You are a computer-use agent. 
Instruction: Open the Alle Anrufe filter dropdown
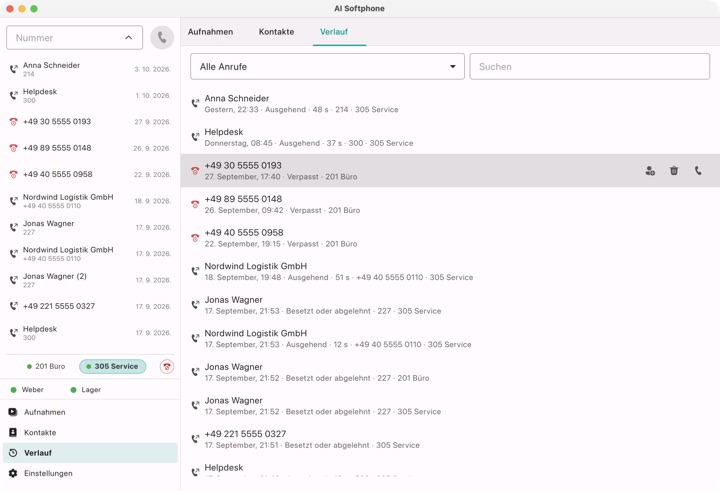click(x=327, y=67)
